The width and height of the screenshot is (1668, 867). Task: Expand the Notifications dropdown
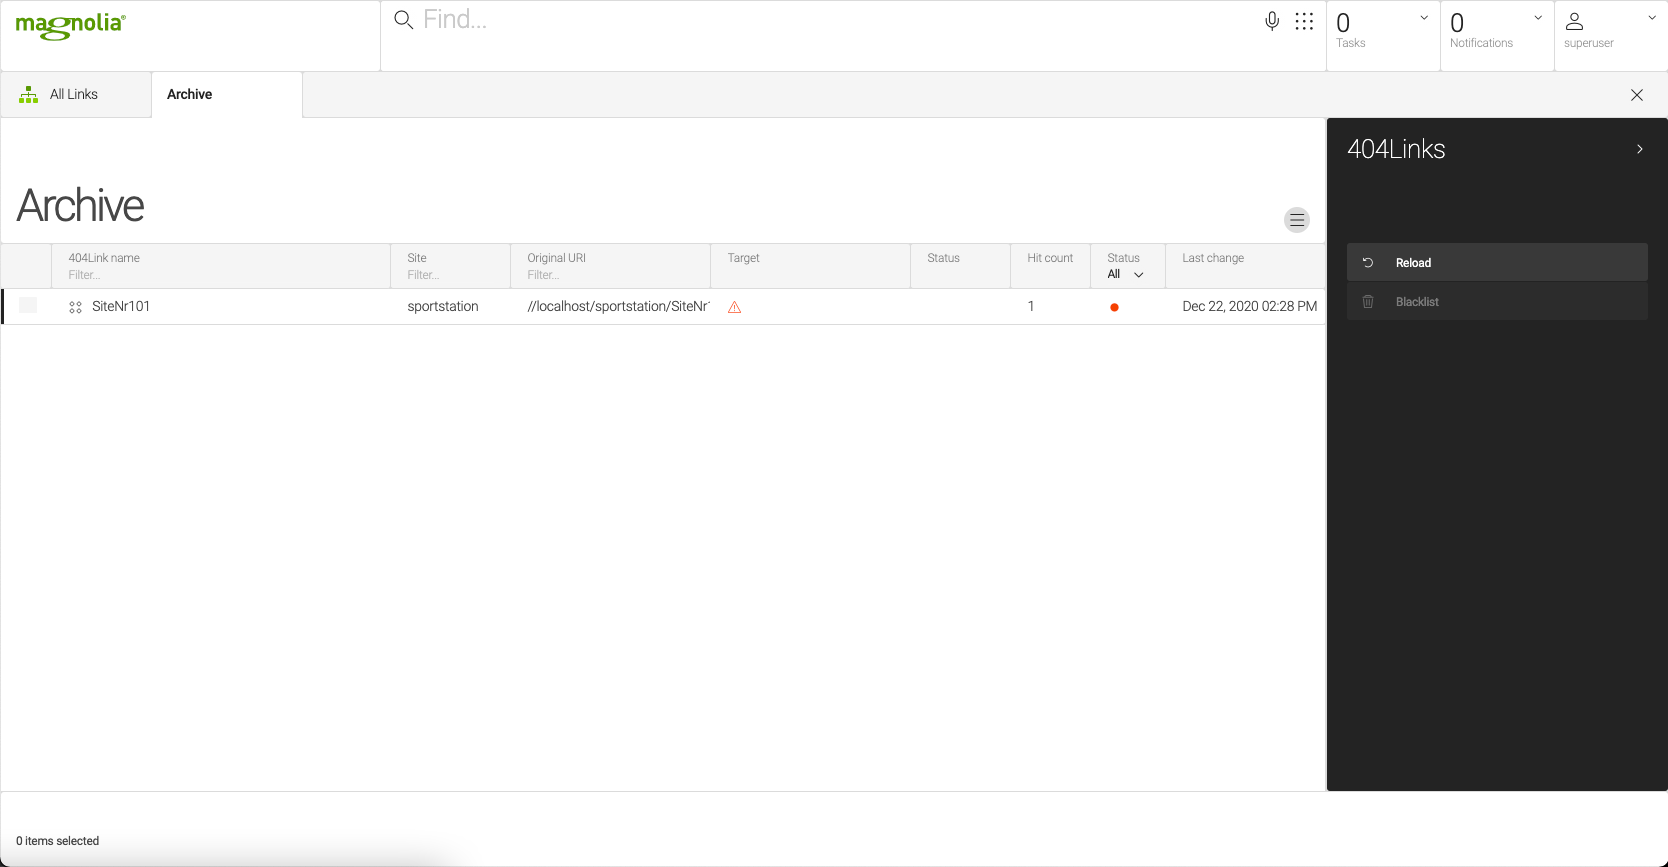coord(1538,18)
